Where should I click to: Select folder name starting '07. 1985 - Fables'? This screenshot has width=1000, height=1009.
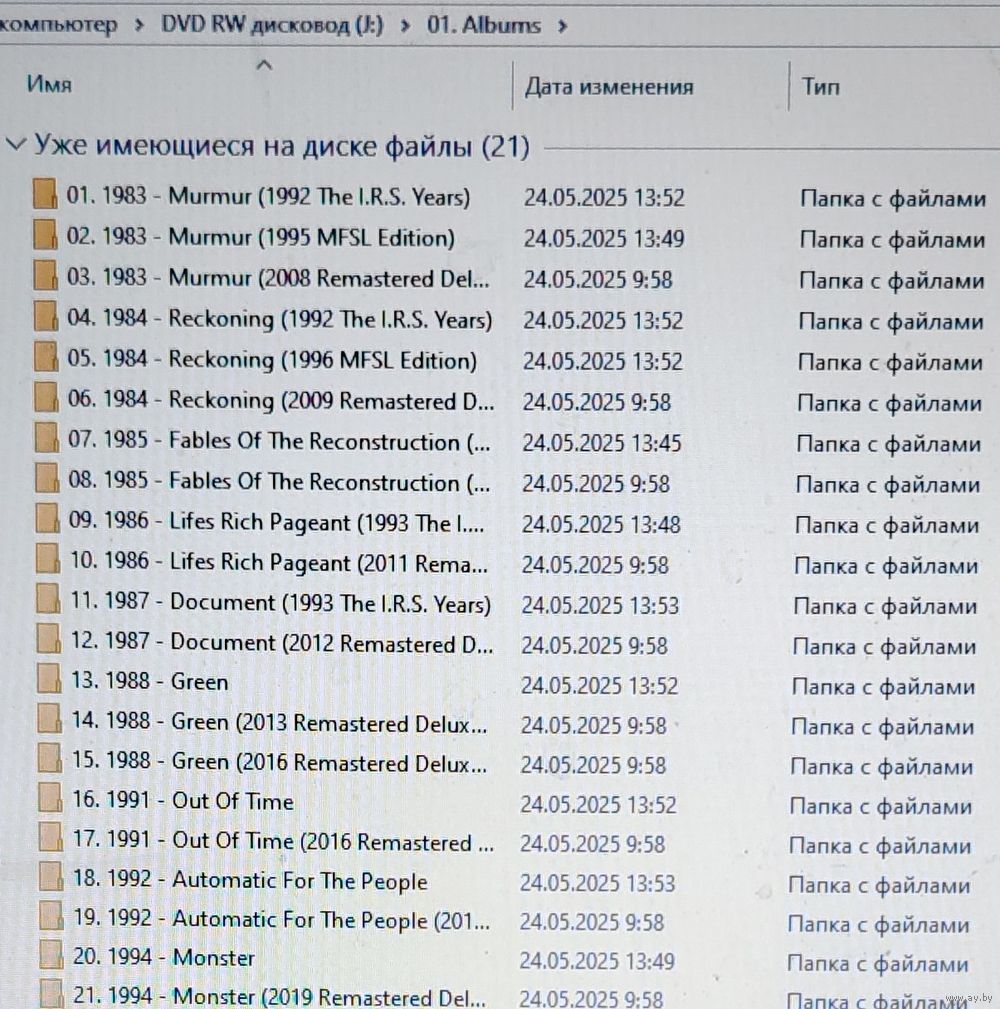pos(279,441)
